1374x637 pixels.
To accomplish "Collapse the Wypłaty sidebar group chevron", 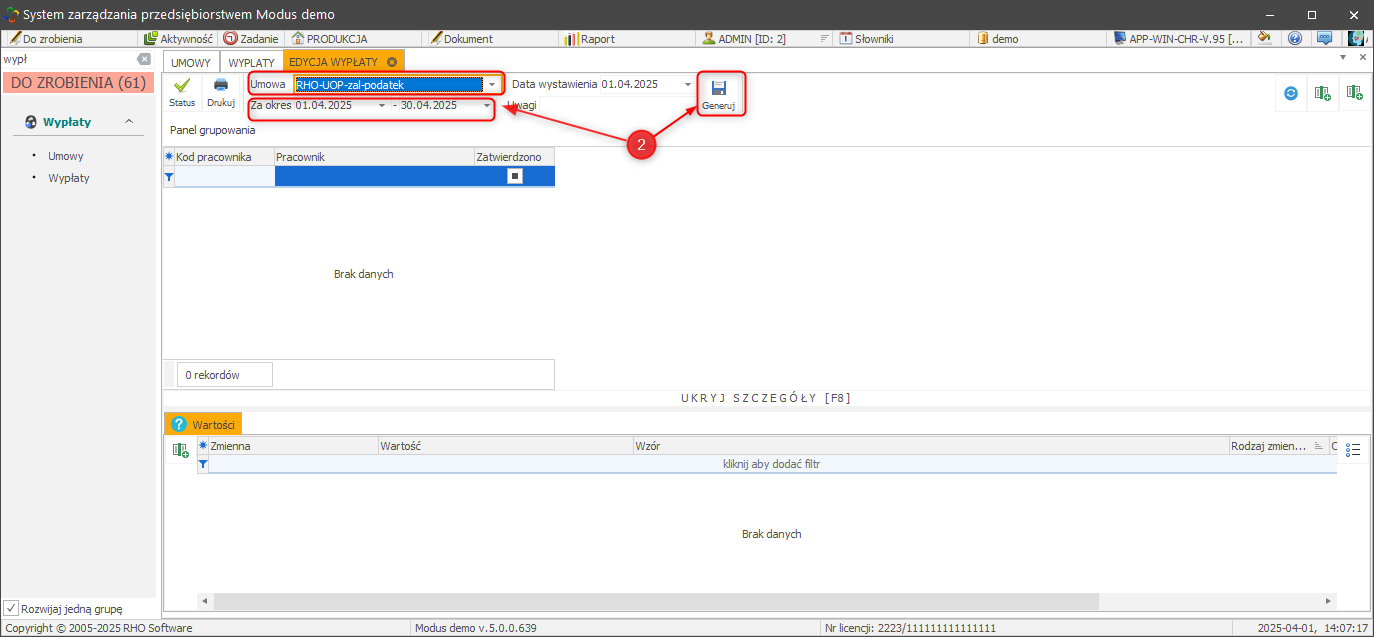I will coord(128,122).
